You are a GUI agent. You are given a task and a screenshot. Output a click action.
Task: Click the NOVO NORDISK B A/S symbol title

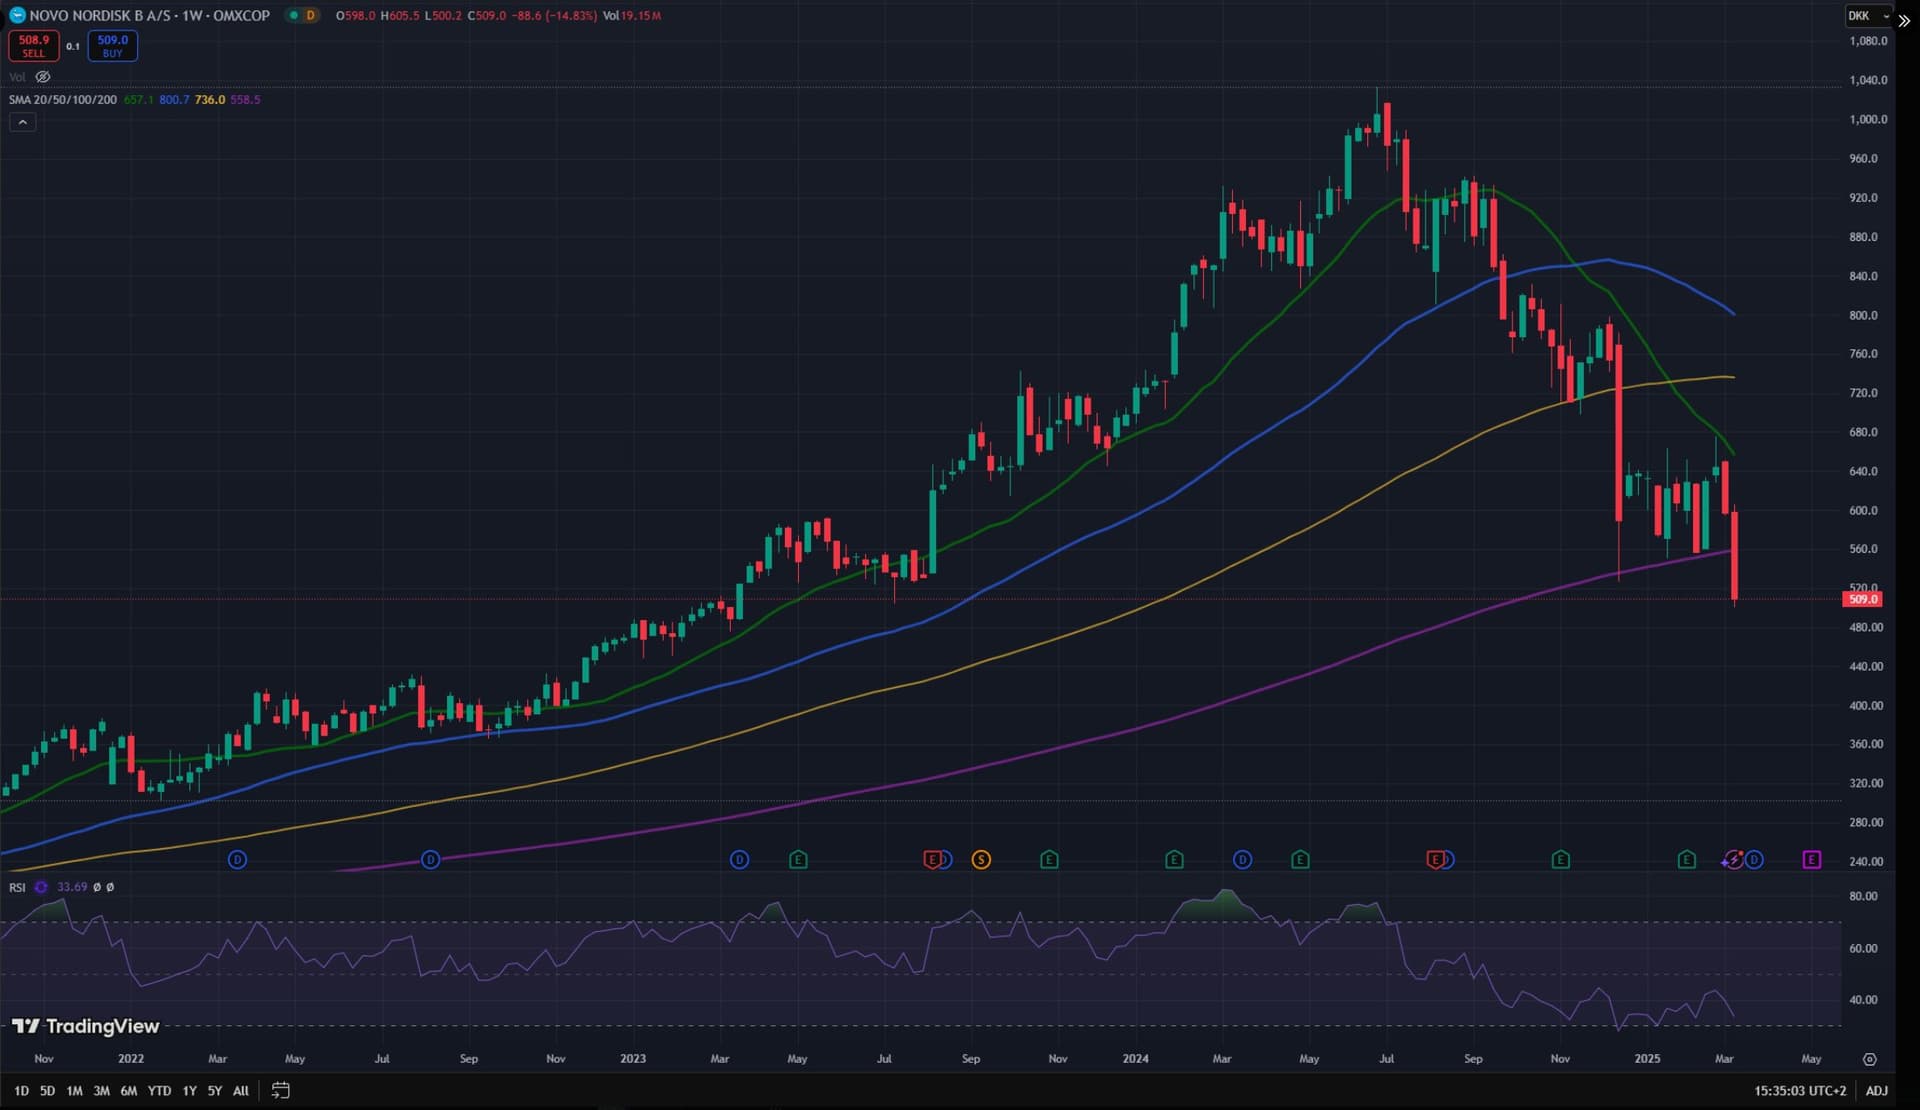pos(100,15)
